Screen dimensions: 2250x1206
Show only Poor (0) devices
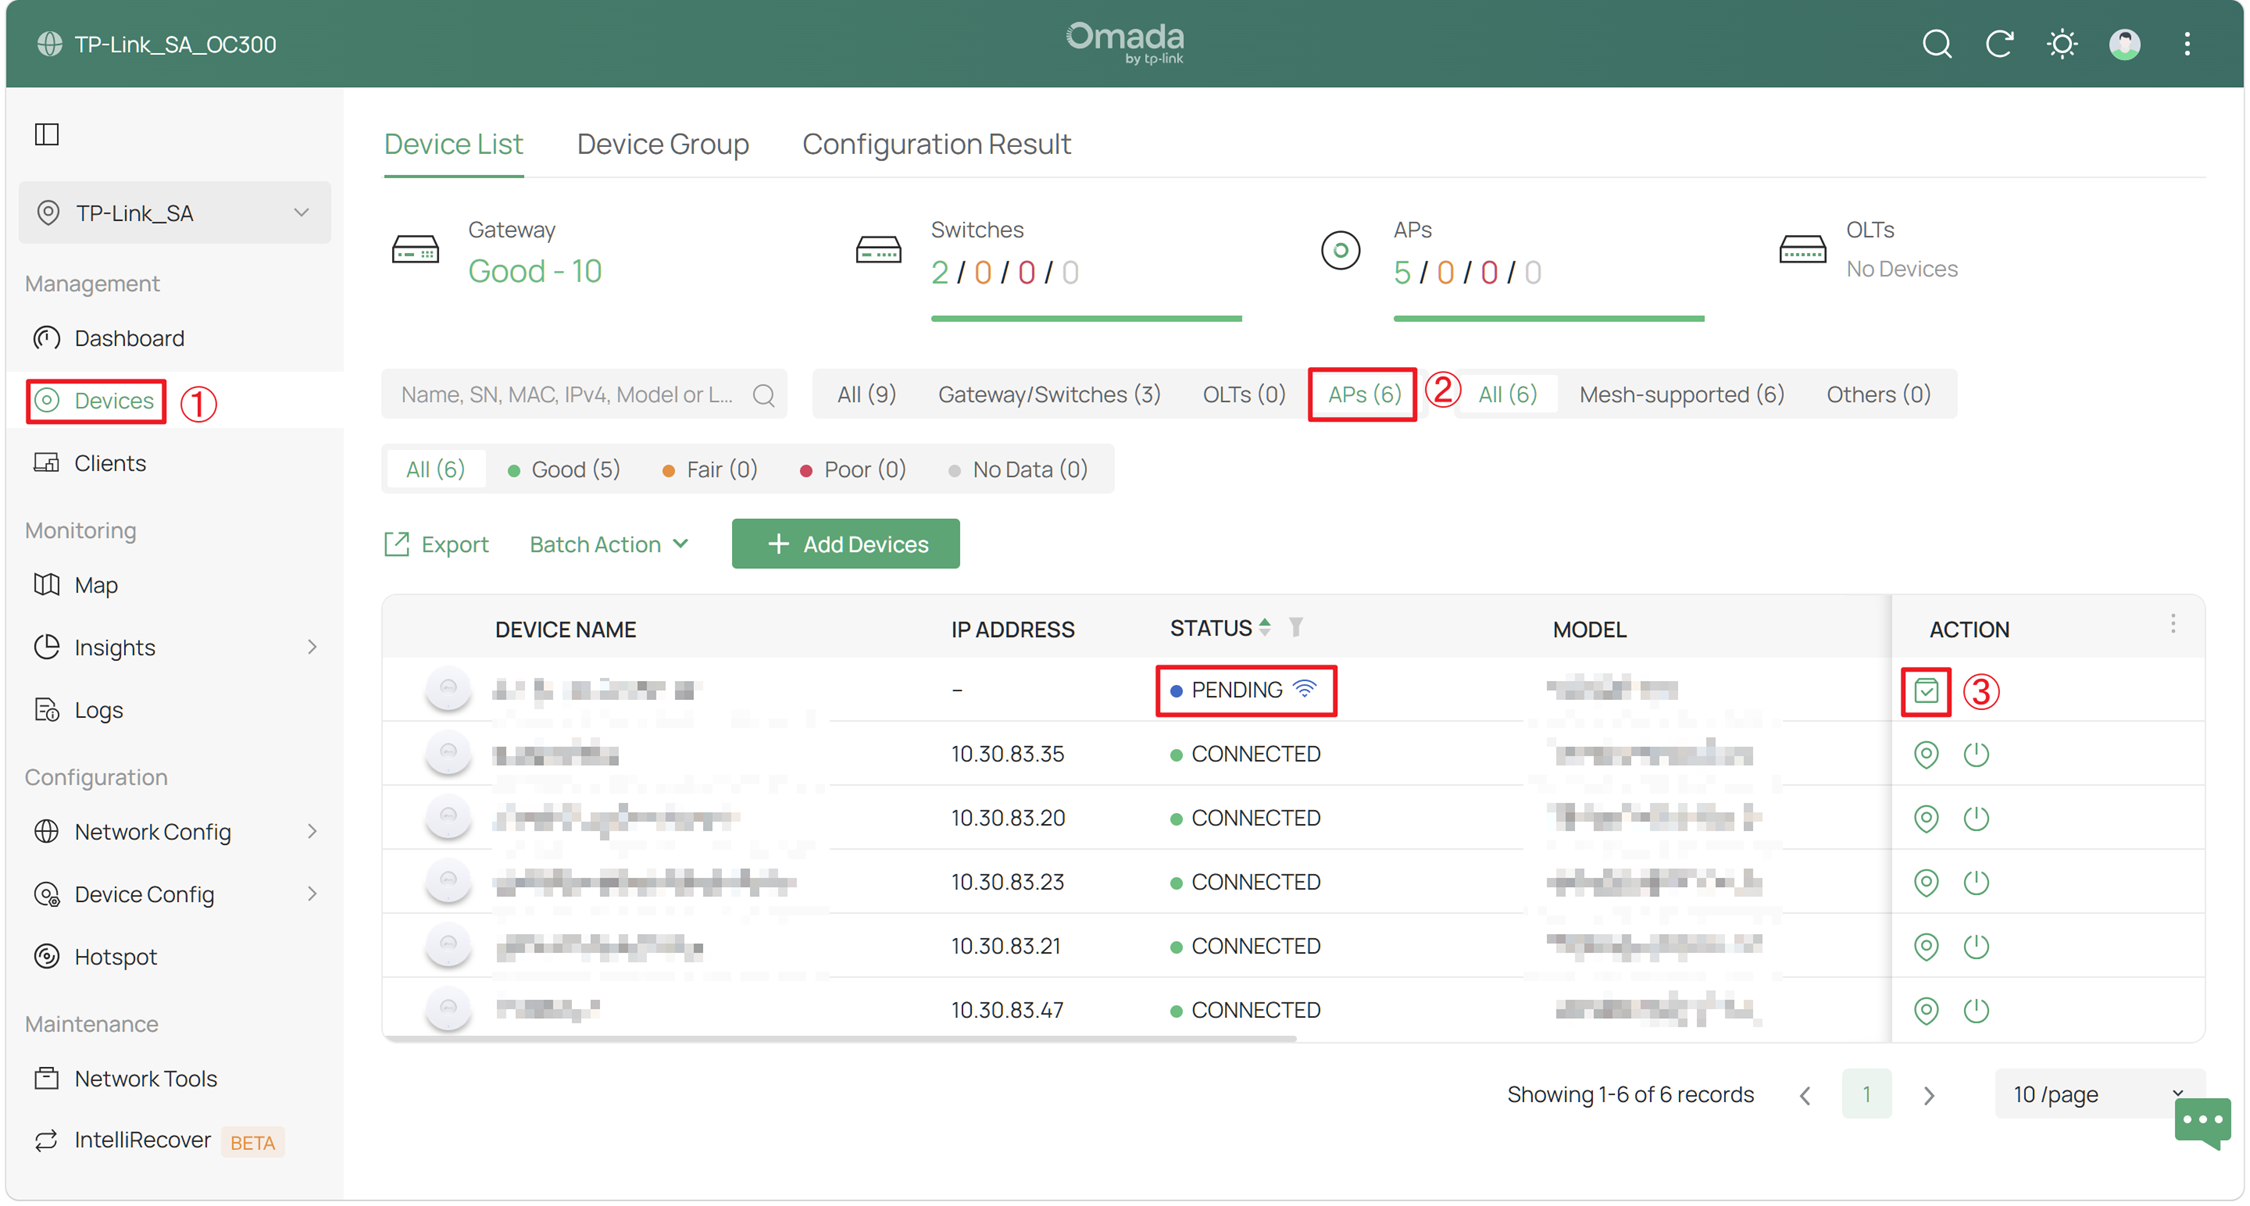pos(853,470)
